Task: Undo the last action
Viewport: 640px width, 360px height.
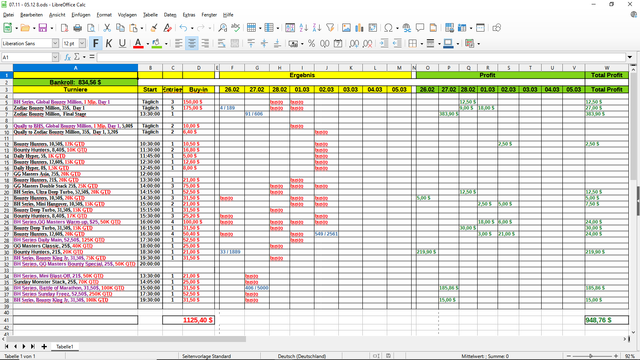Action: 183,28
